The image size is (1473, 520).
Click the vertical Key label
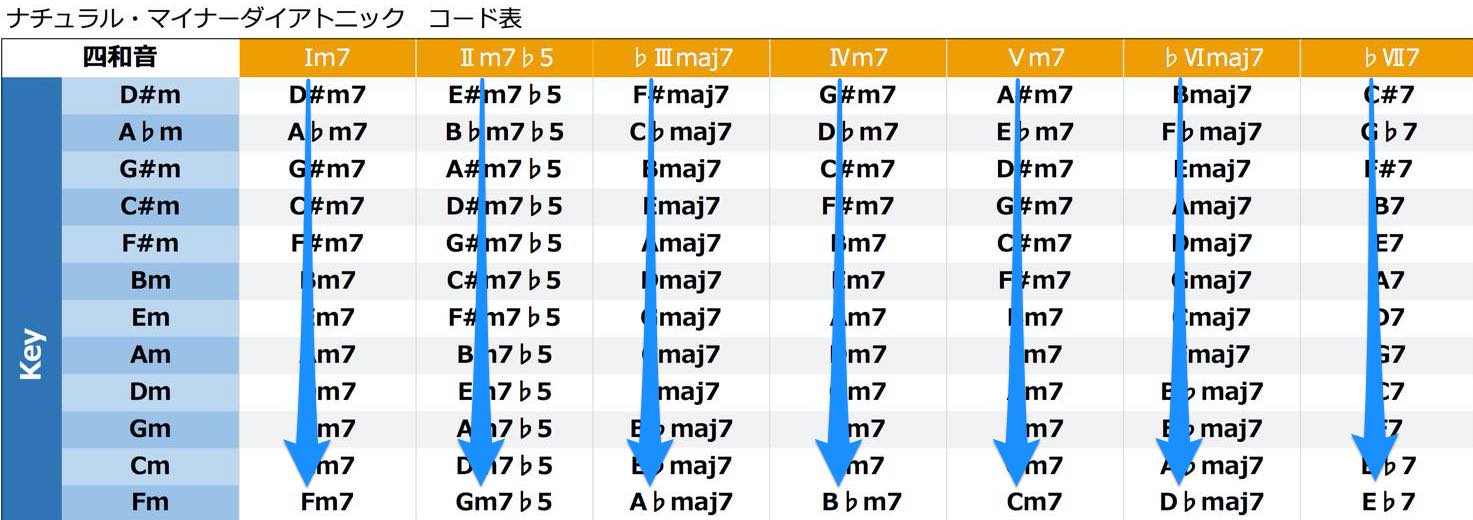pyautogui.click(x=31, y=354)
